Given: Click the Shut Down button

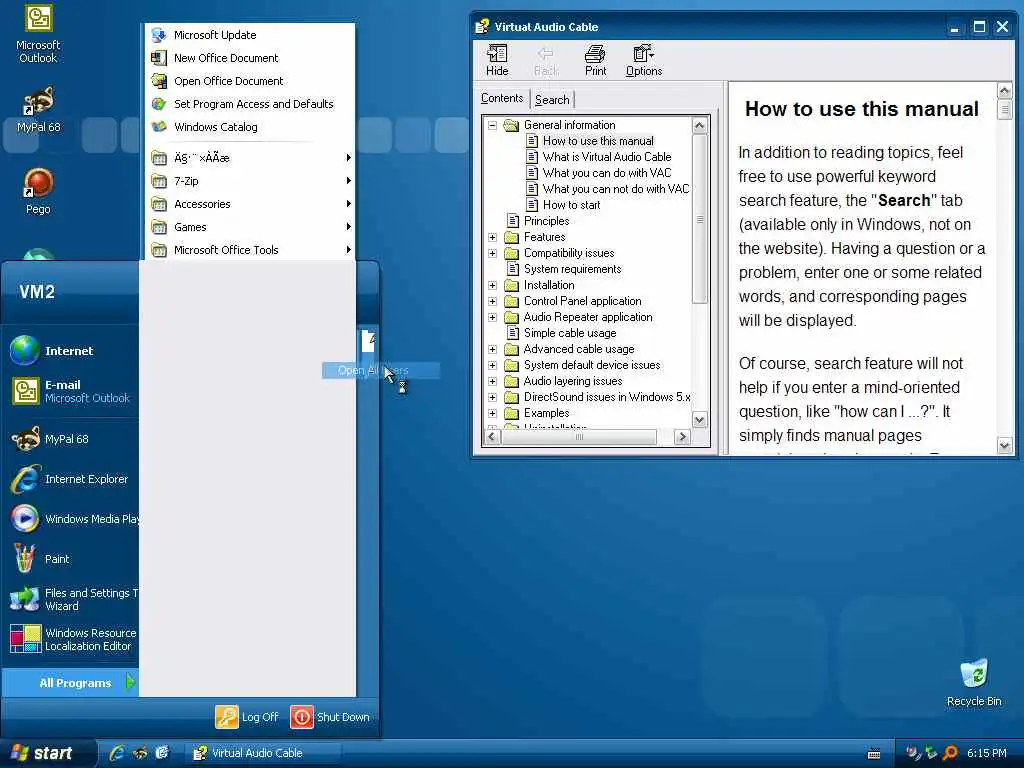Looking at the screenshot, I should point(330,717).
